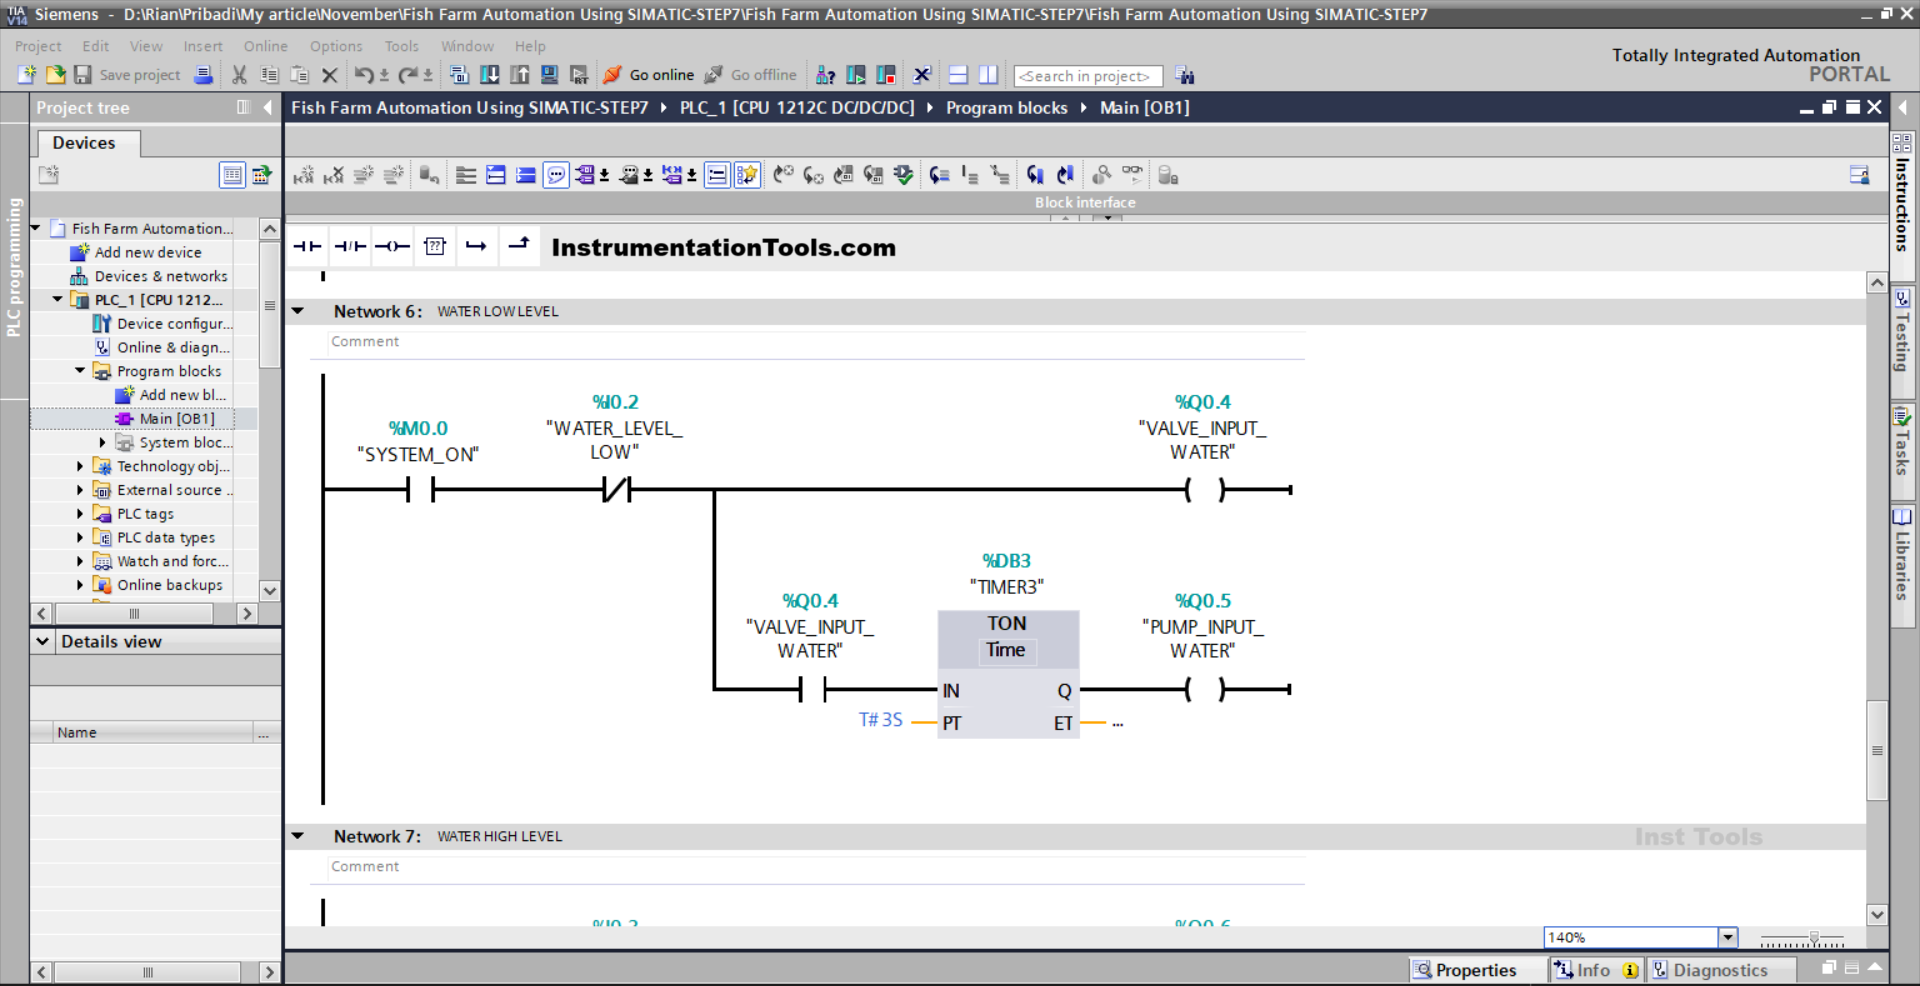Expand the System blocks folder
Viewport: 1920px width, 986px height.
click(103, 442)
